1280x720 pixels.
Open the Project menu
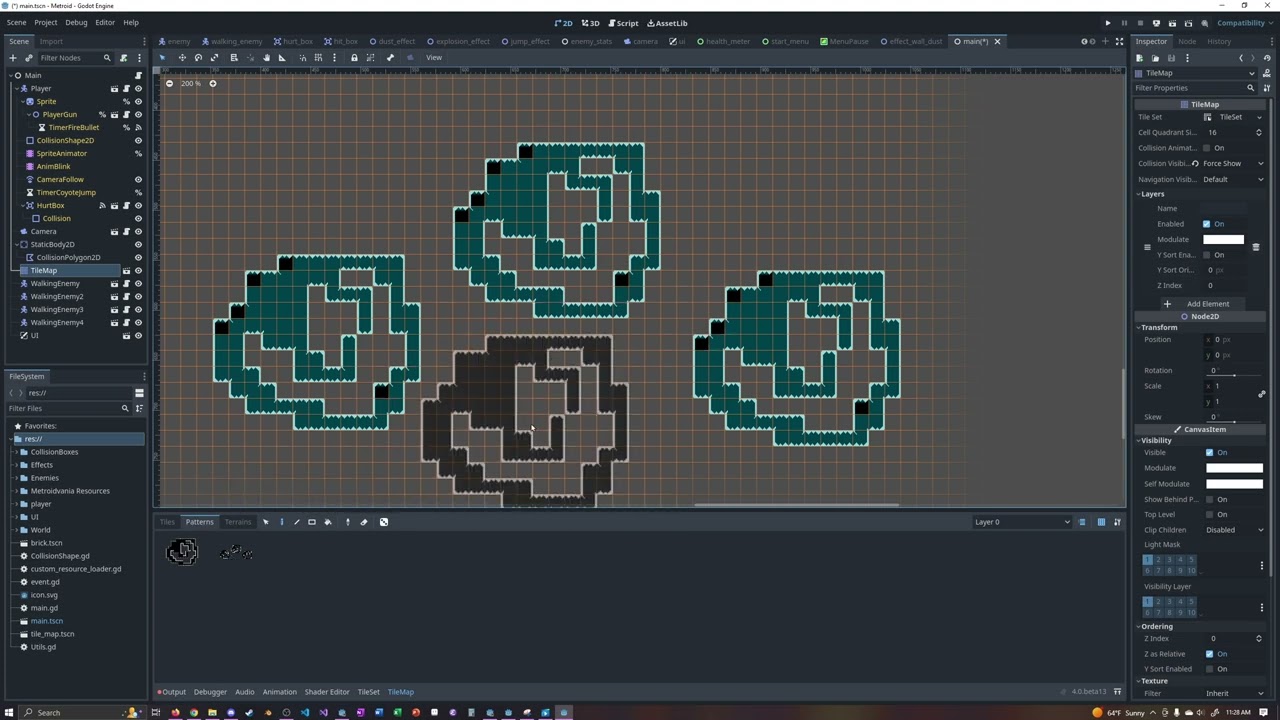(x=46, y=22)
